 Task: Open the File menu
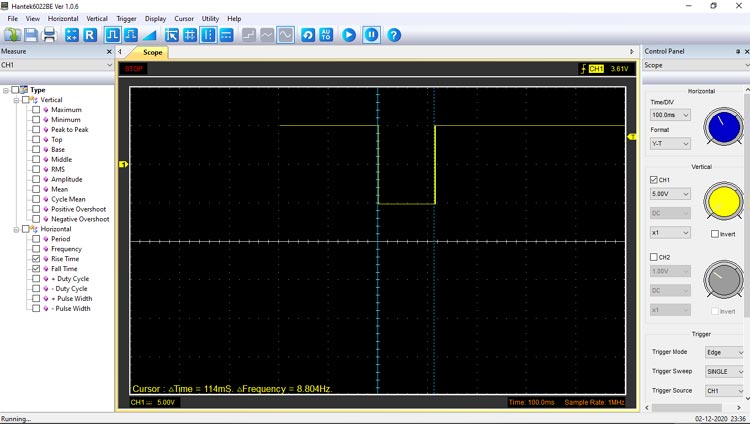click(x=12, y=19)
